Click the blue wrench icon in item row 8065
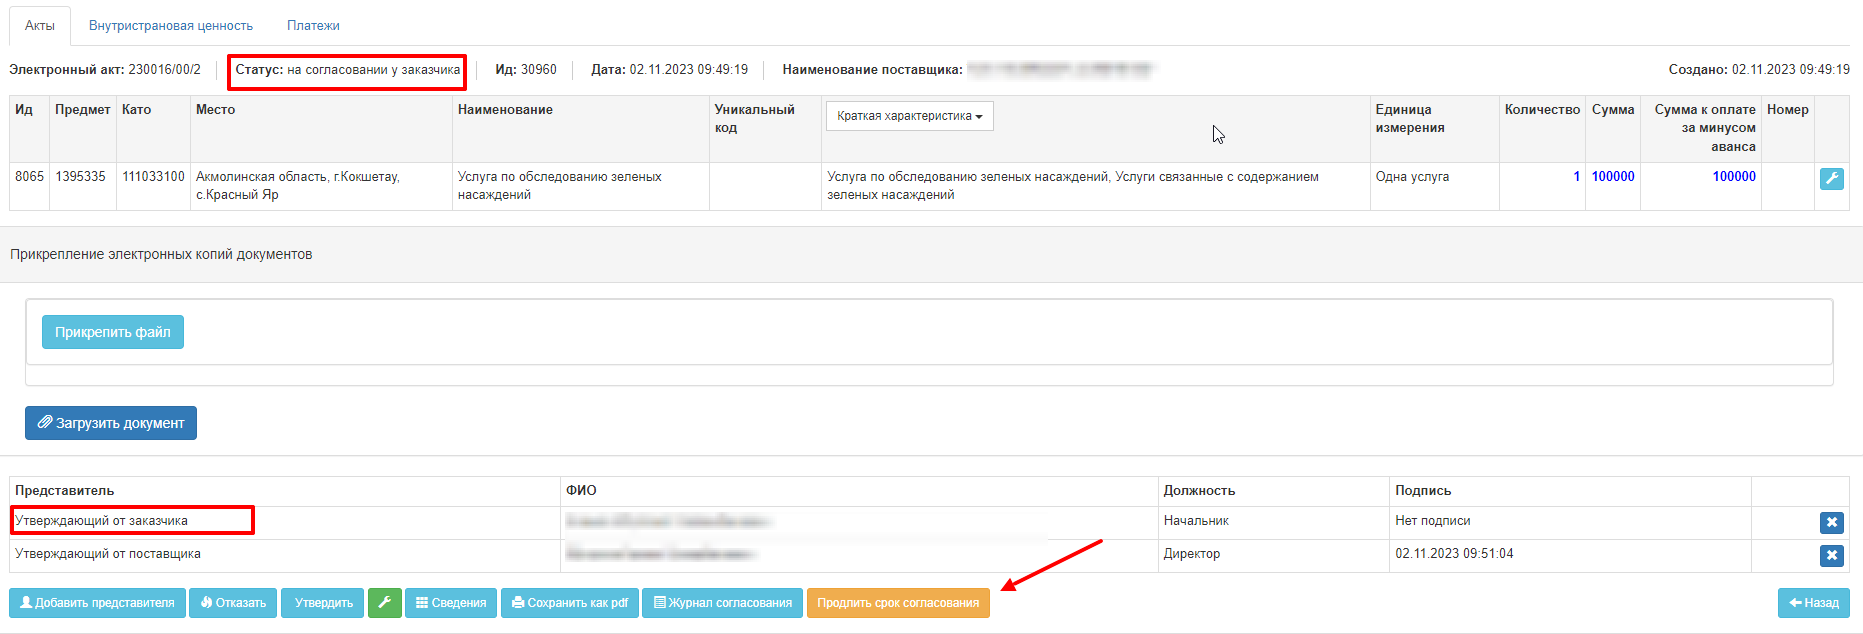Viewport: 1863px width, 634px height. click(1831, 178)
